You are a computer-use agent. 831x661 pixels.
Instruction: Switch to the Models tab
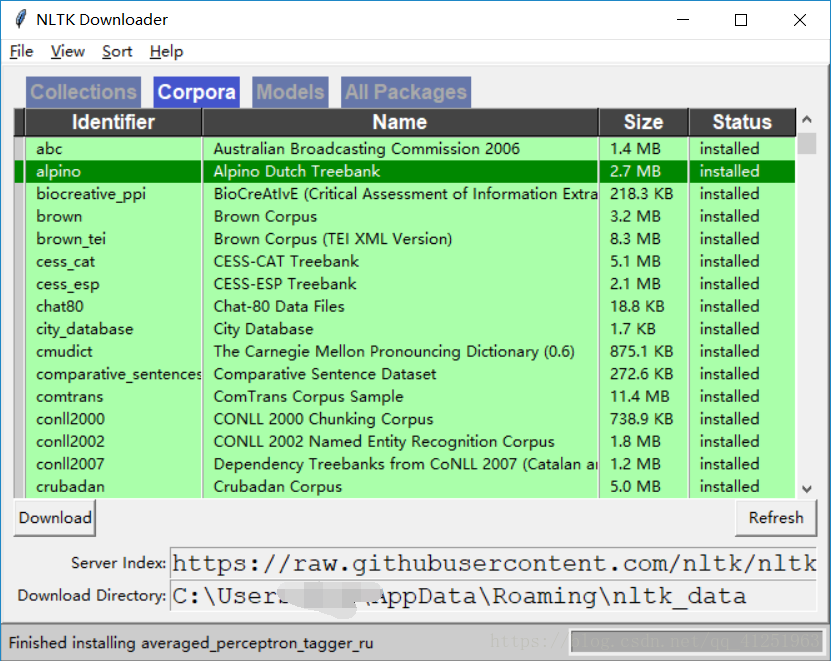(290, 92)
